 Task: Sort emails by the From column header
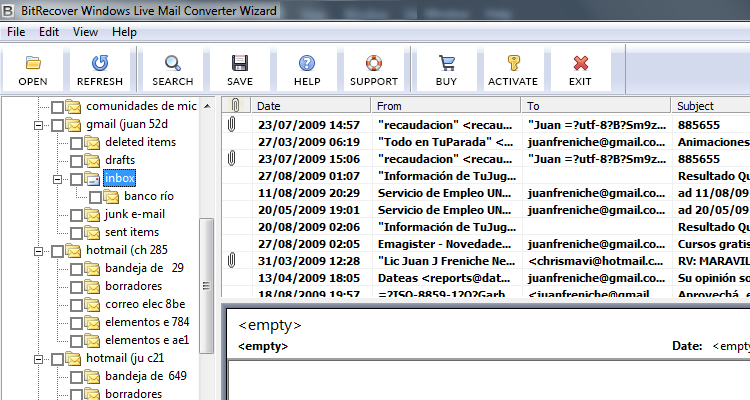click(x=446, y=105)
